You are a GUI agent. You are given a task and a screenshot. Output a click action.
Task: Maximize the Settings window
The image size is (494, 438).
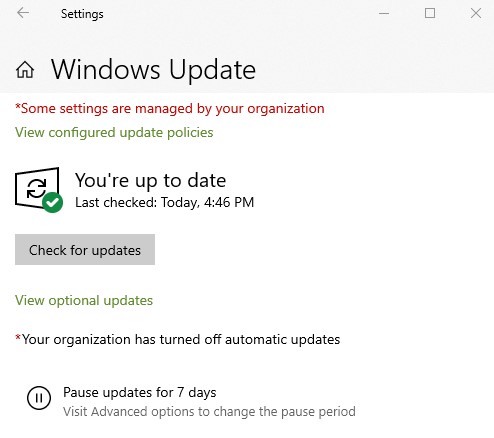(430, 13)
